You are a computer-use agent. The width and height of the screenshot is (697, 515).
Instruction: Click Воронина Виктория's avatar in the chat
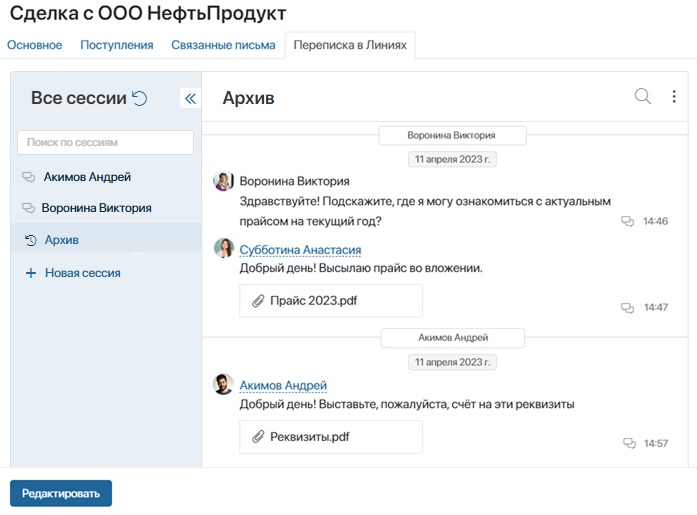click(224, 181)
